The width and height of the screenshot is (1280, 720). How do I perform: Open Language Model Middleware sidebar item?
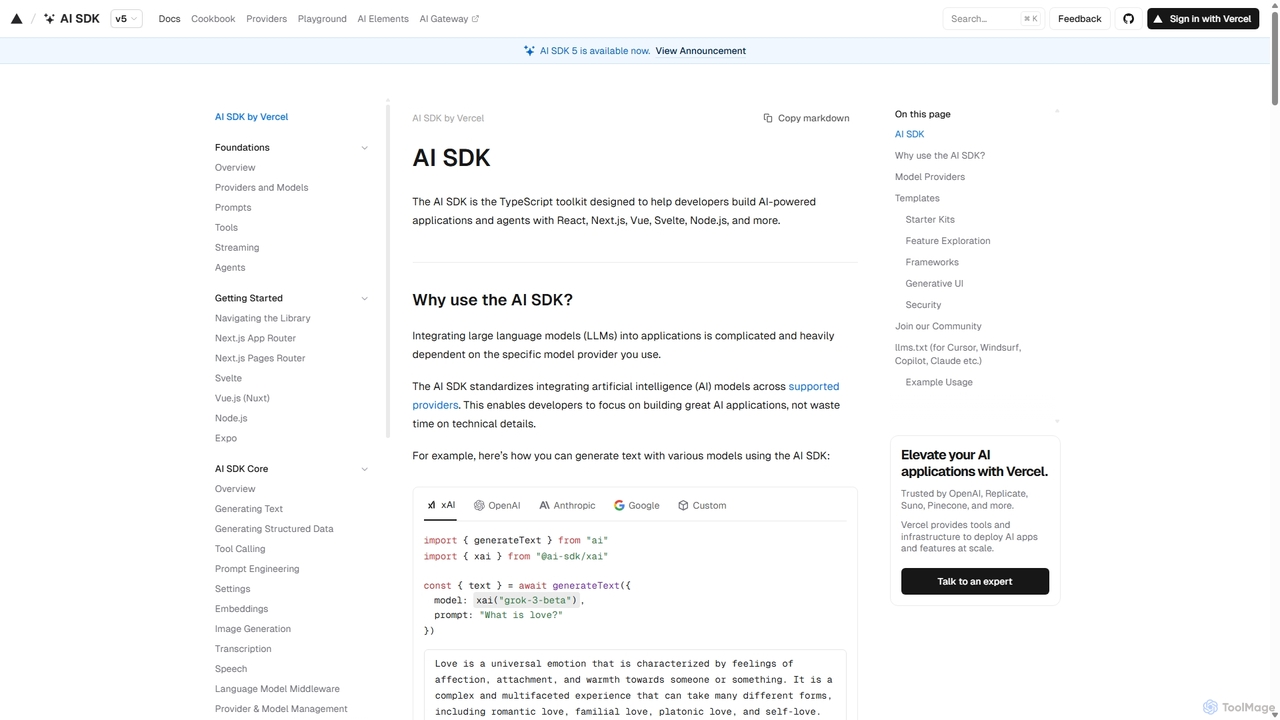[277, 689]
